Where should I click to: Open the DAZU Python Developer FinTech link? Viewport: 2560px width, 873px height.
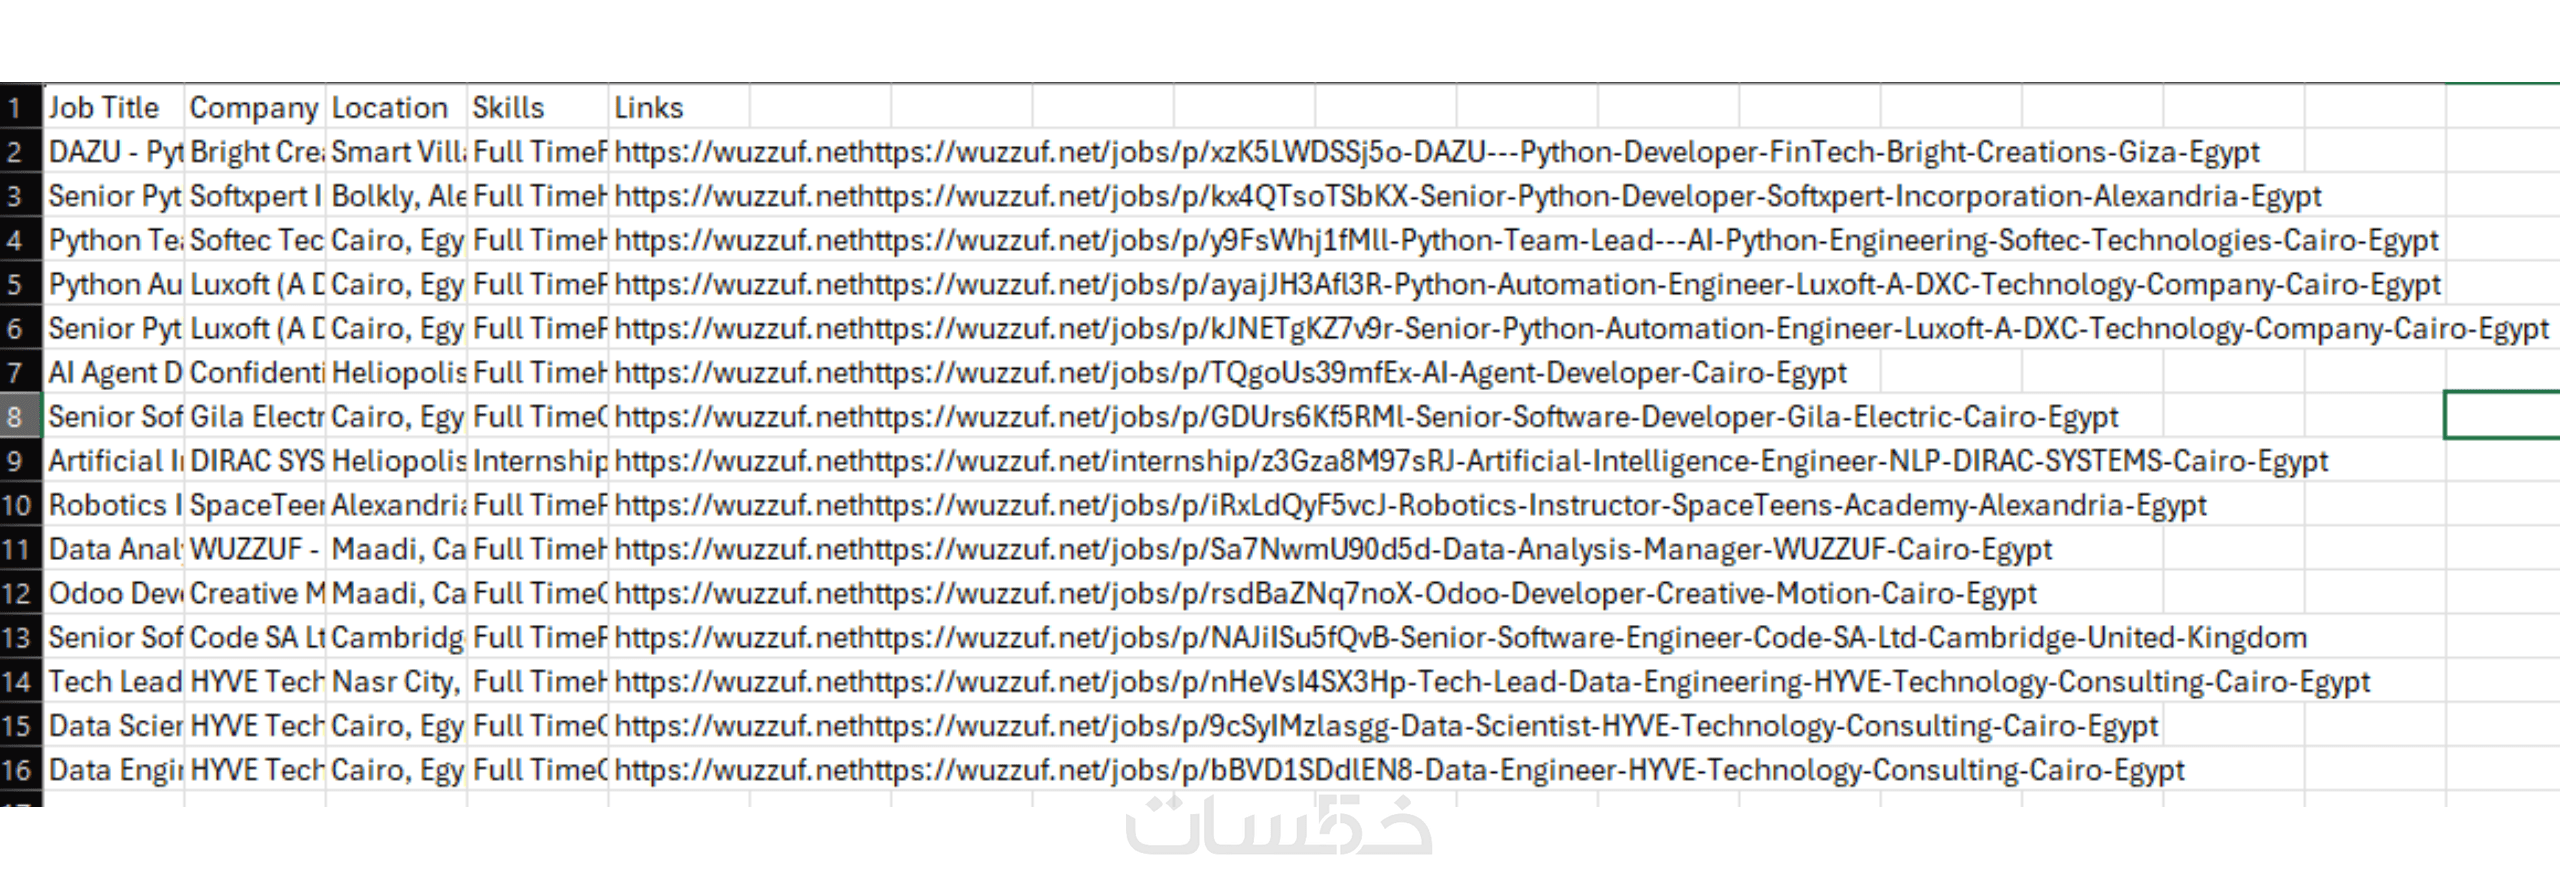click(x=1436, y=153)
